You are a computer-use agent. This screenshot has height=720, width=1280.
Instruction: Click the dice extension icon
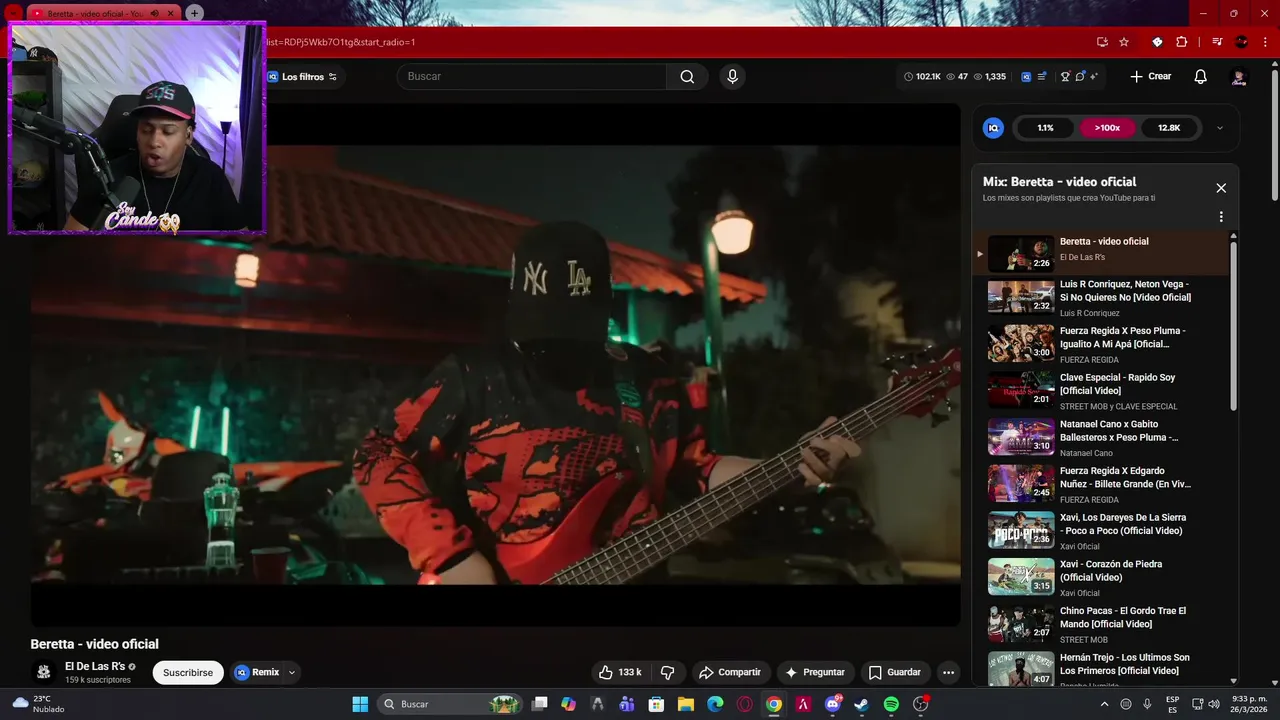[1157, 42]
